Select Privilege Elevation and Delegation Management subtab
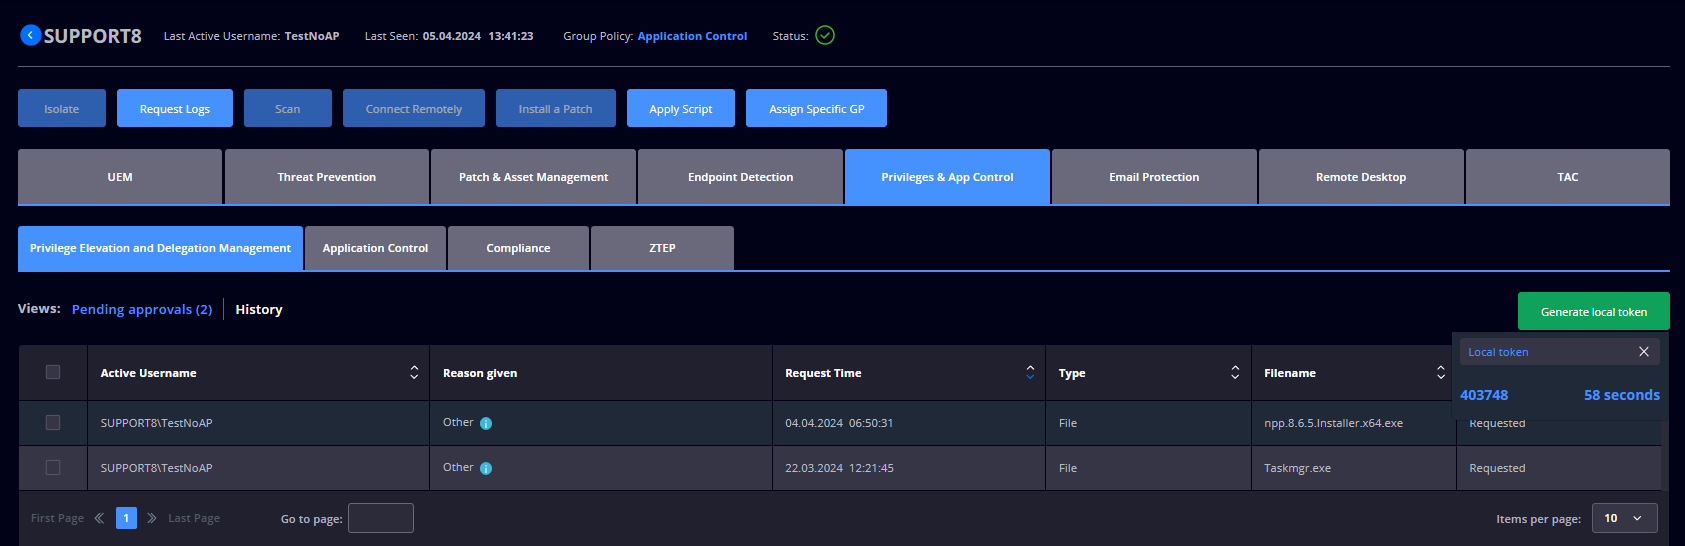 [160, 248]
